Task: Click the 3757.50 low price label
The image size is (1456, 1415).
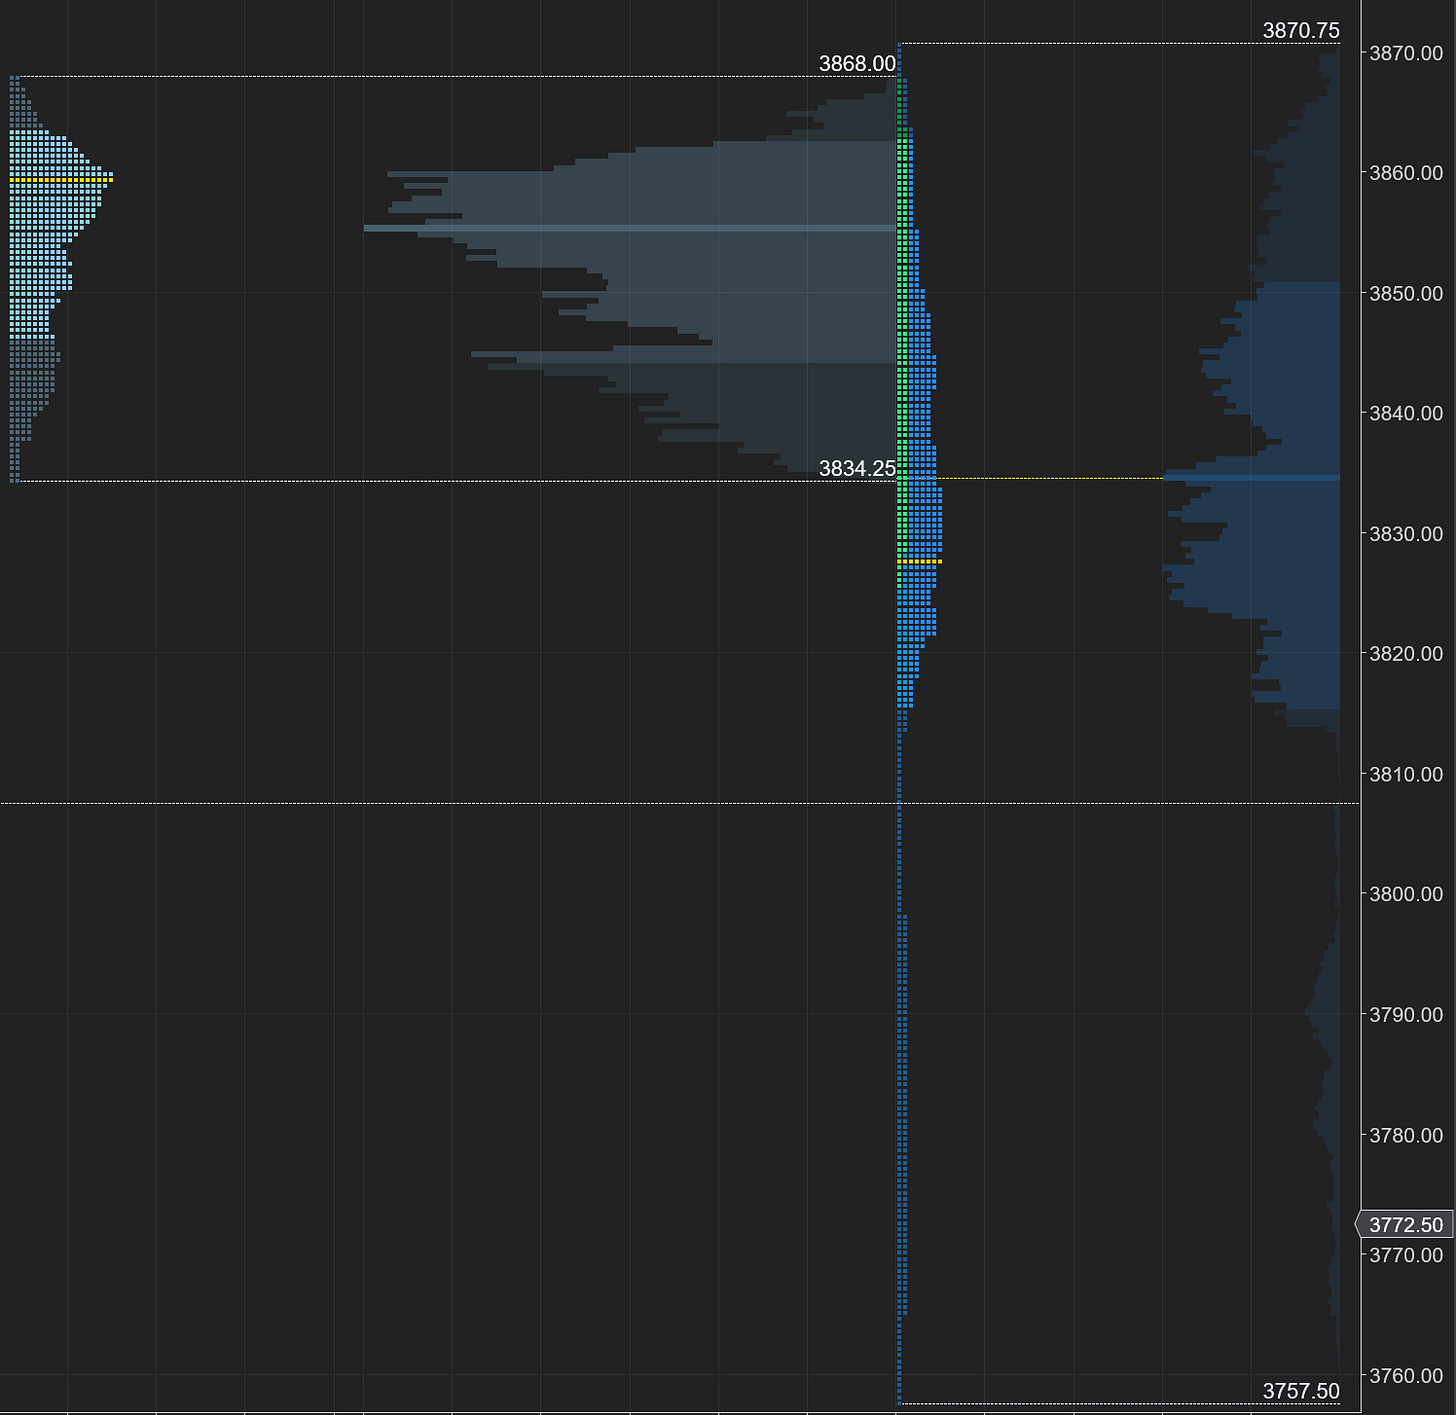Action: (1300, 1391)
